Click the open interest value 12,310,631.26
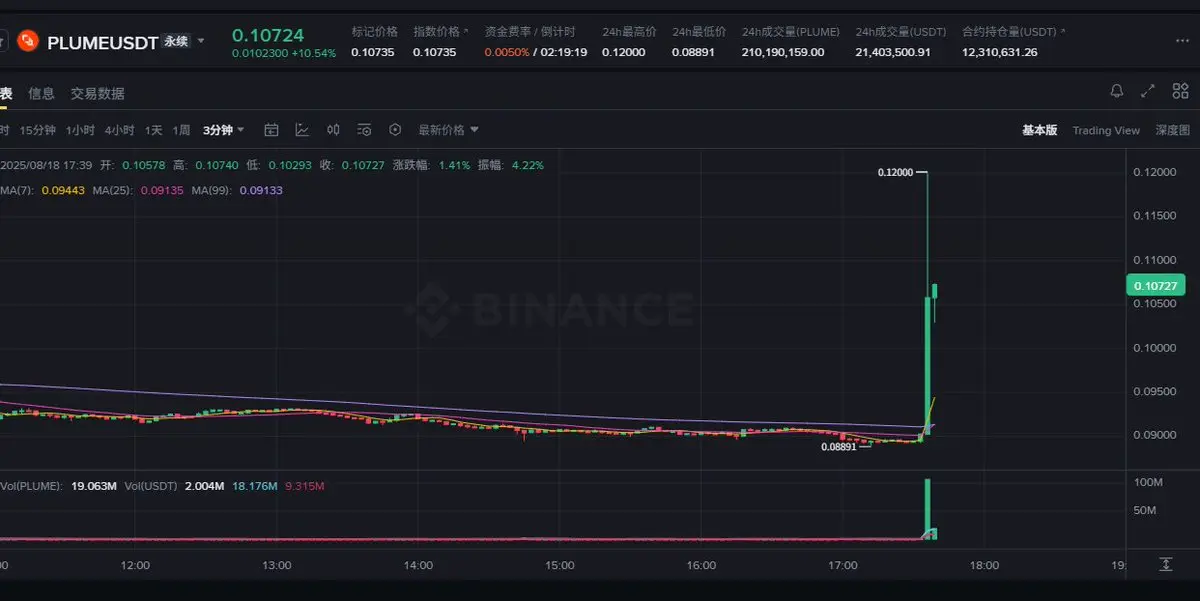 pyautogui.click(x=999, y=52)
